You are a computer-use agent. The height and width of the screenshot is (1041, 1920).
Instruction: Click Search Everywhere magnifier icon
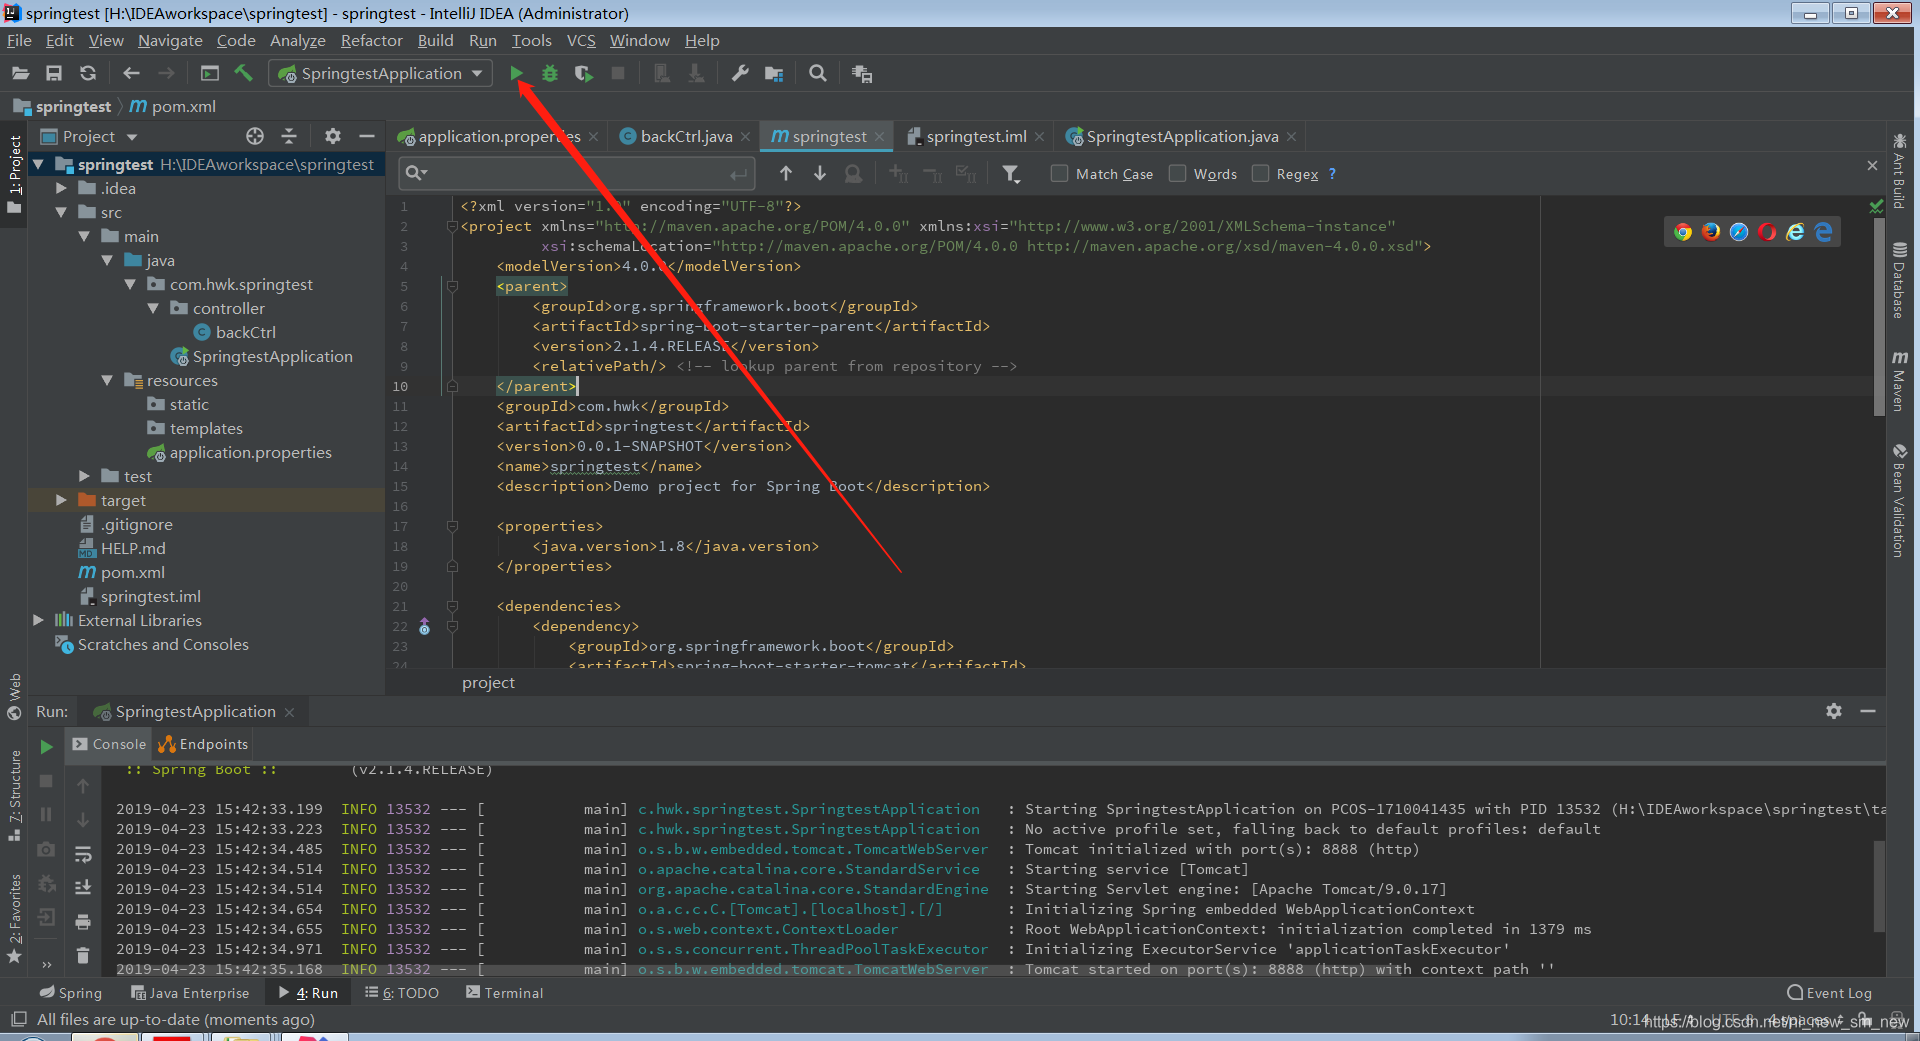(818, 73)
